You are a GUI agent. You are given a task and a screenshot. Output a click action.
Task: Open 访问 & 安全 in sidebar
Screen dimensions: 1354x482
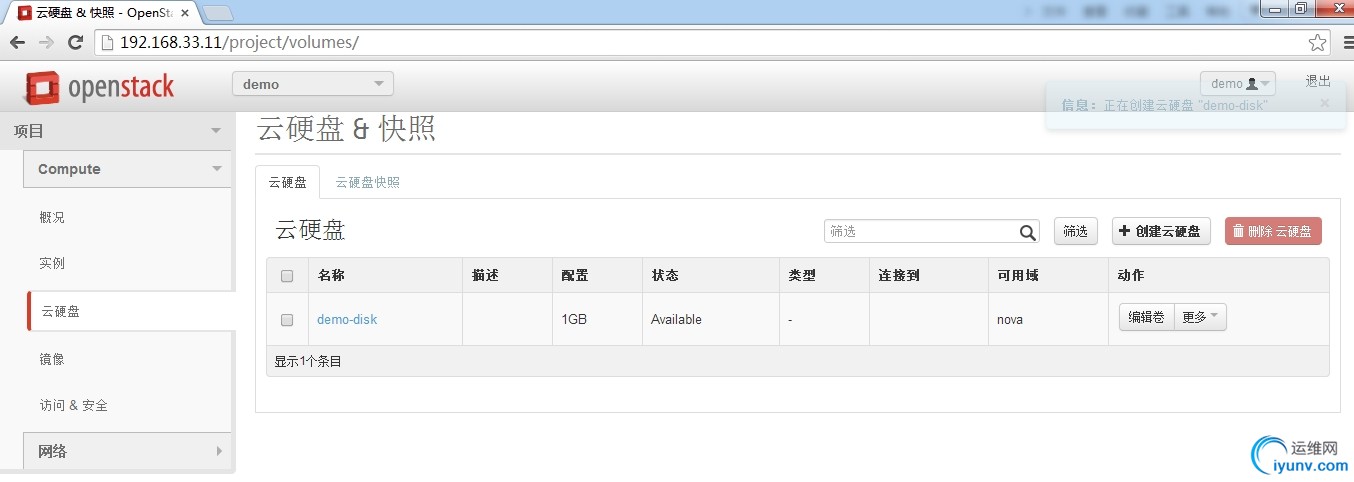coord(73,405)
